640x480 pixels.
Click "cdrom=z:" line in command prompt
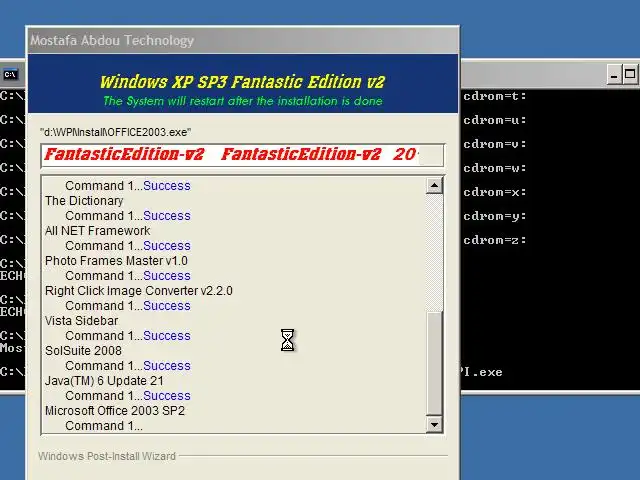click(495, 240)
